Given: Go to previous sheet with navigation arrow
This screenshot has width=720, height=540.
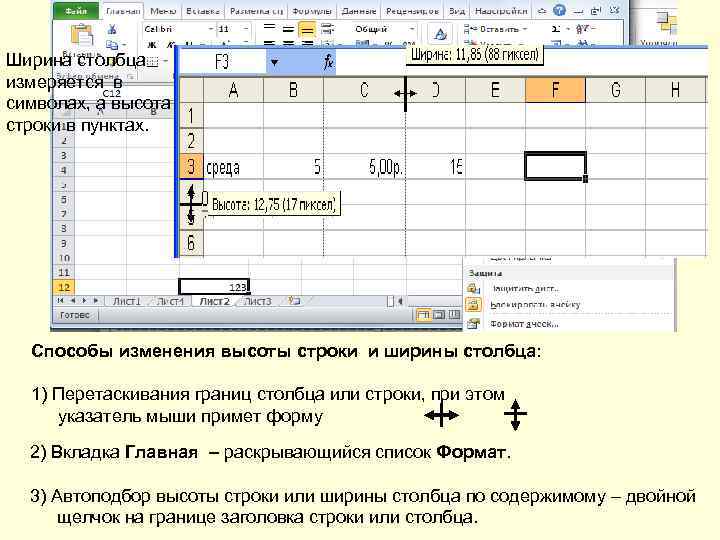Looking at the screenshot, I should 73,301.
